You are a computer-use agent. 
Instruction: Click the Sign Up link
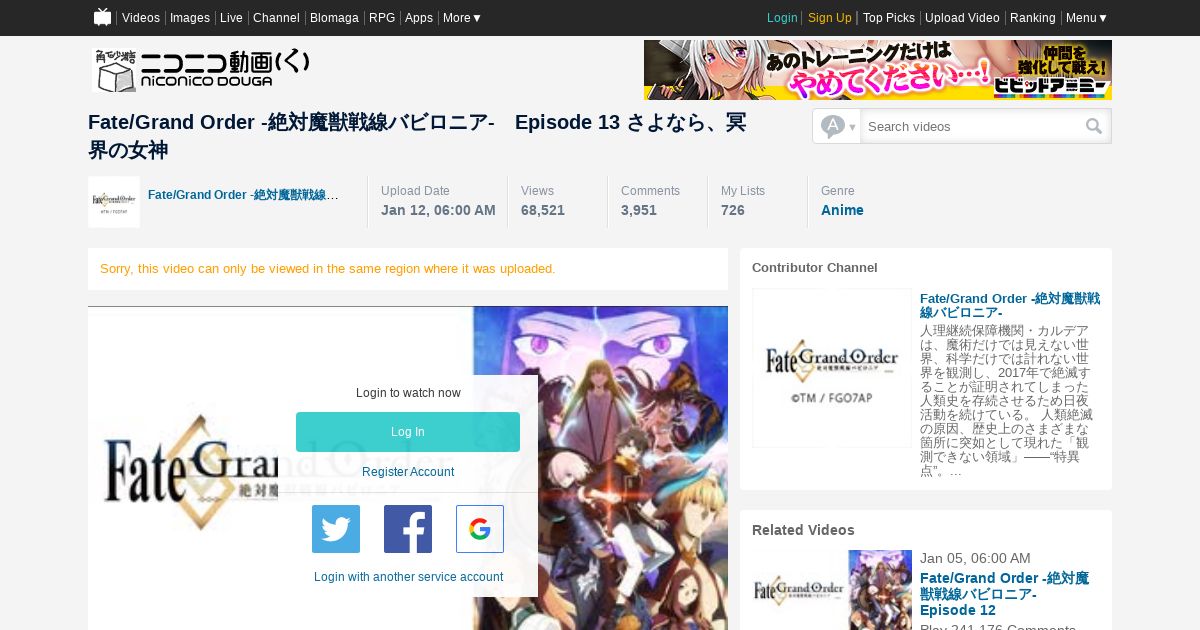click(x=830, y=18)
